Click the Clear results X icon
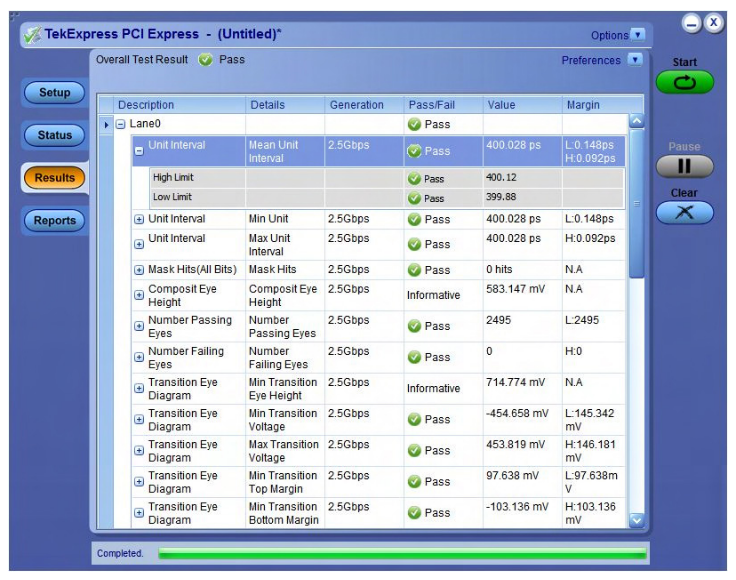The width and height of the screenshot is (736, 580). pyautogui.click(x=685, y=212)
